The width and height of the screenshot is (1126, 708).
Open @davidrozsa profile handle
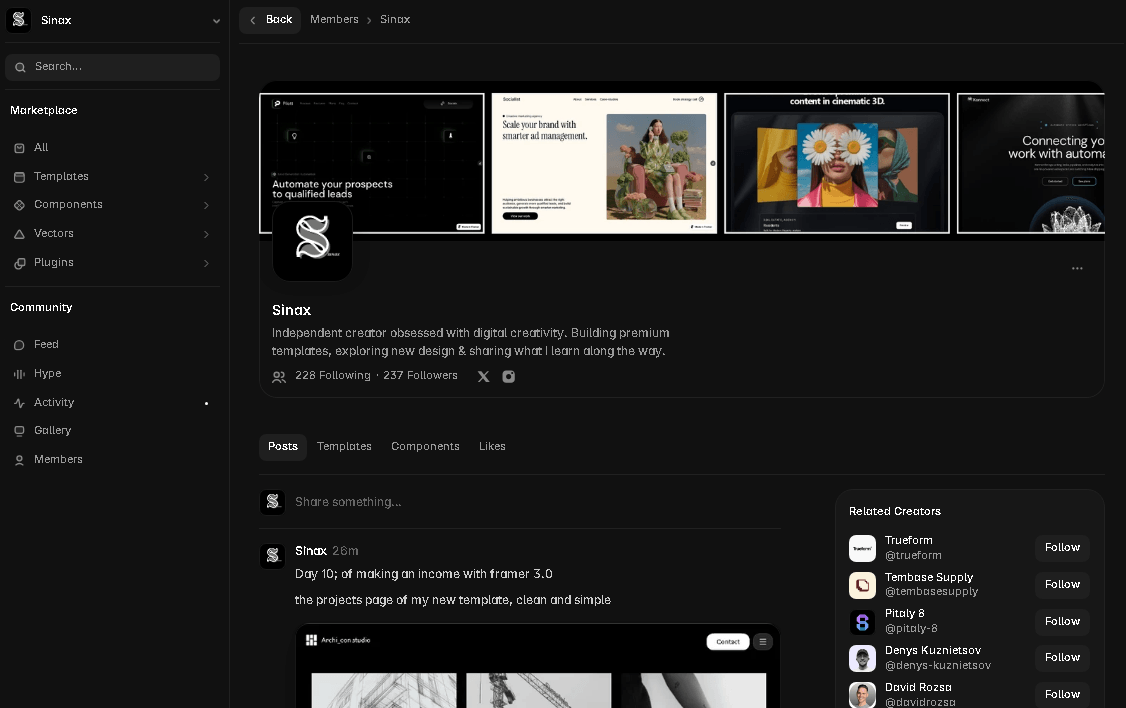(x=920, y=702)
